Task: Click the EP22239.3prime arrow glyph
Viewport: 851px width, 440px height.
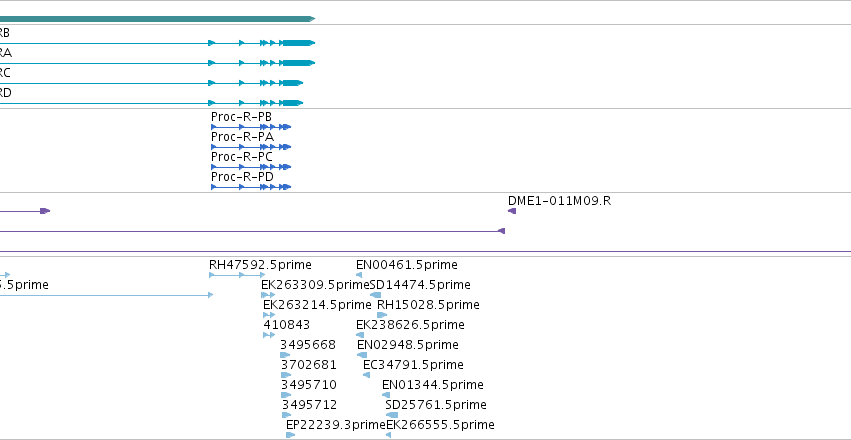Action: pyautogui.click(x=290, y=435)
